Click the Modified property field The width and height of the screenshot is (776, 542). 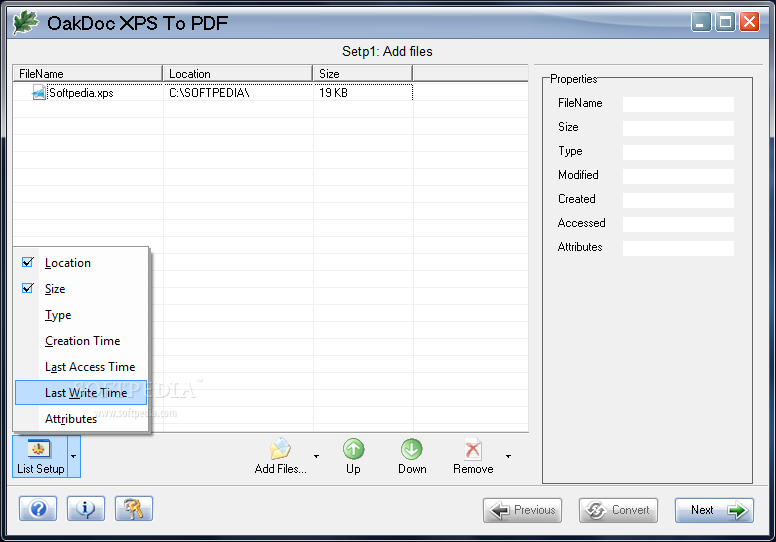[678, 176]
